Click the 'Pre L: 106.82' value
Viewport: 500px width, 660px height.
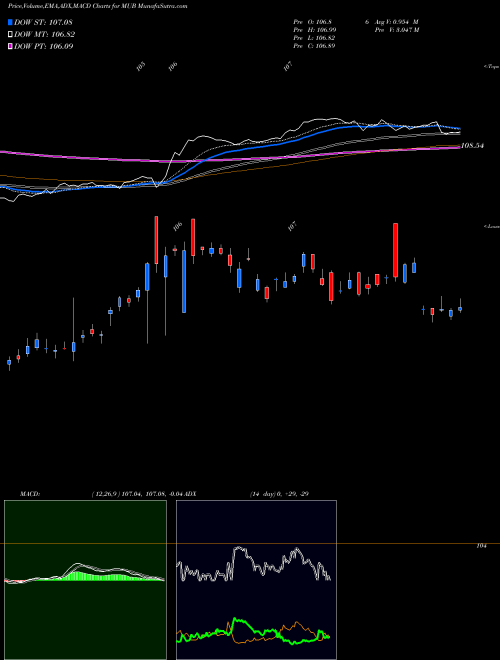coord(314,38)
